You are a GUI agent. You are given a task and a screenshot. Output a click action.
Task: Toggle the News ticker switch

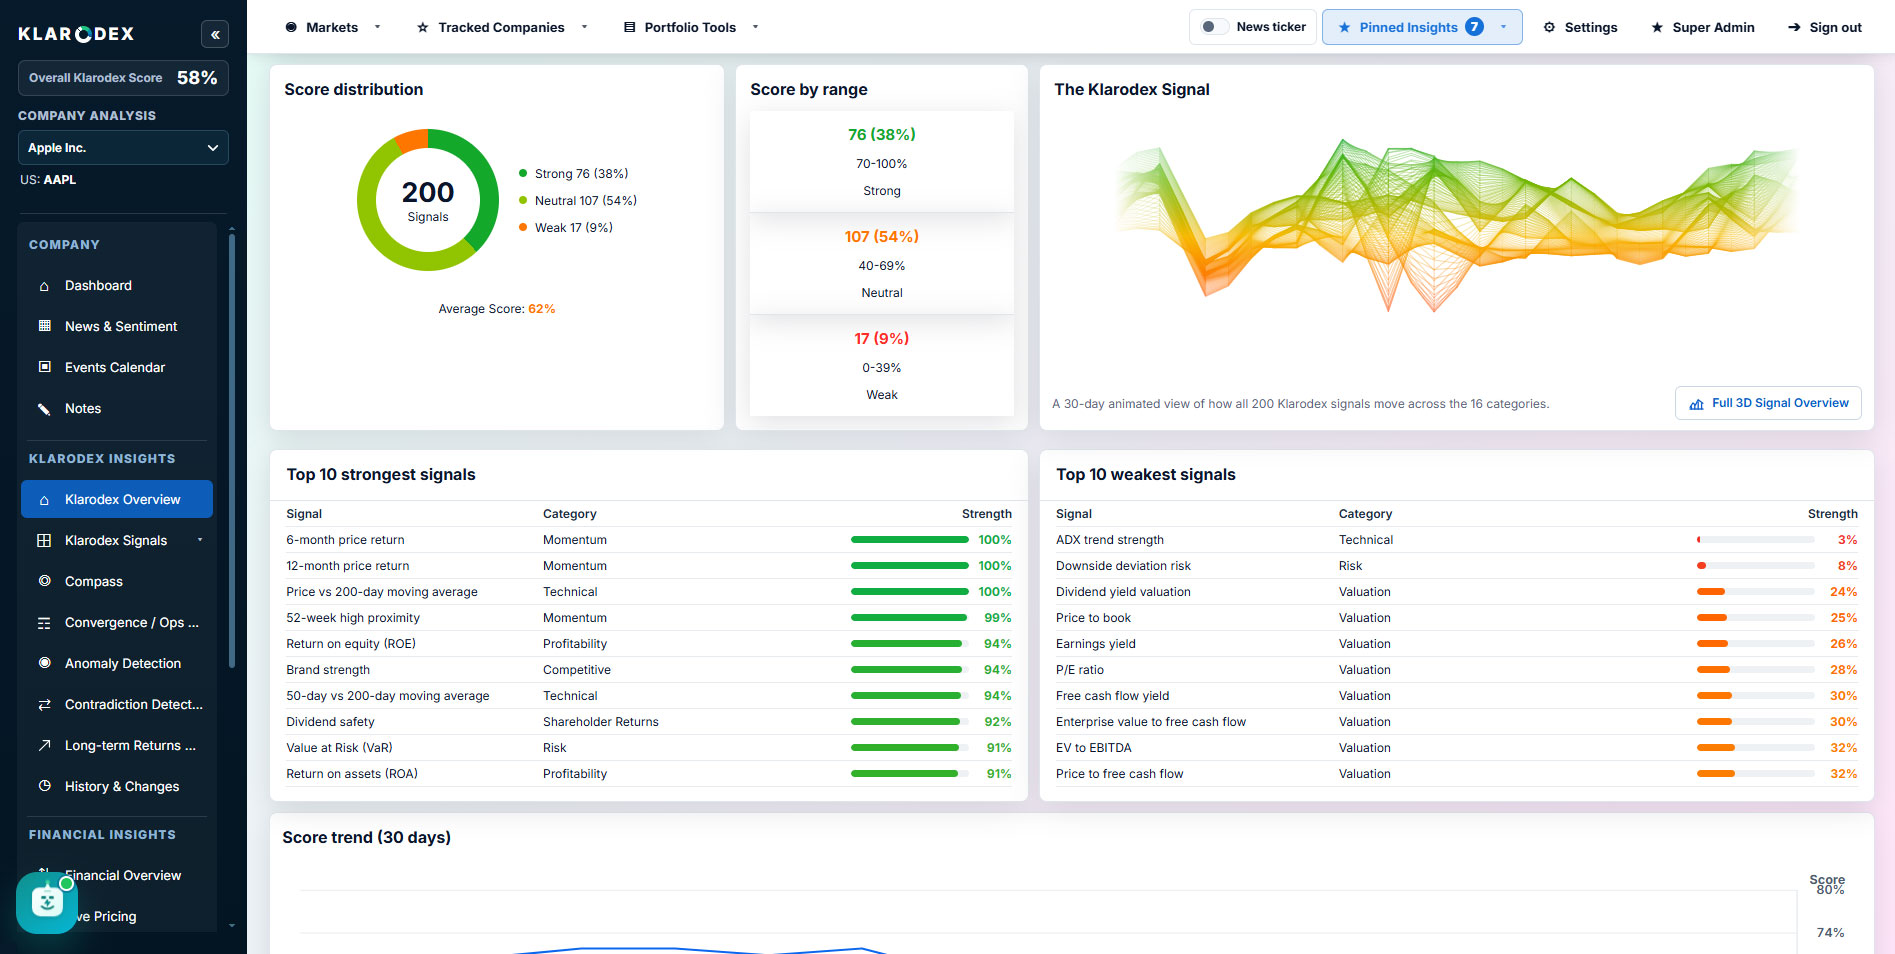pyautogui.click(x=1214, y=27)
